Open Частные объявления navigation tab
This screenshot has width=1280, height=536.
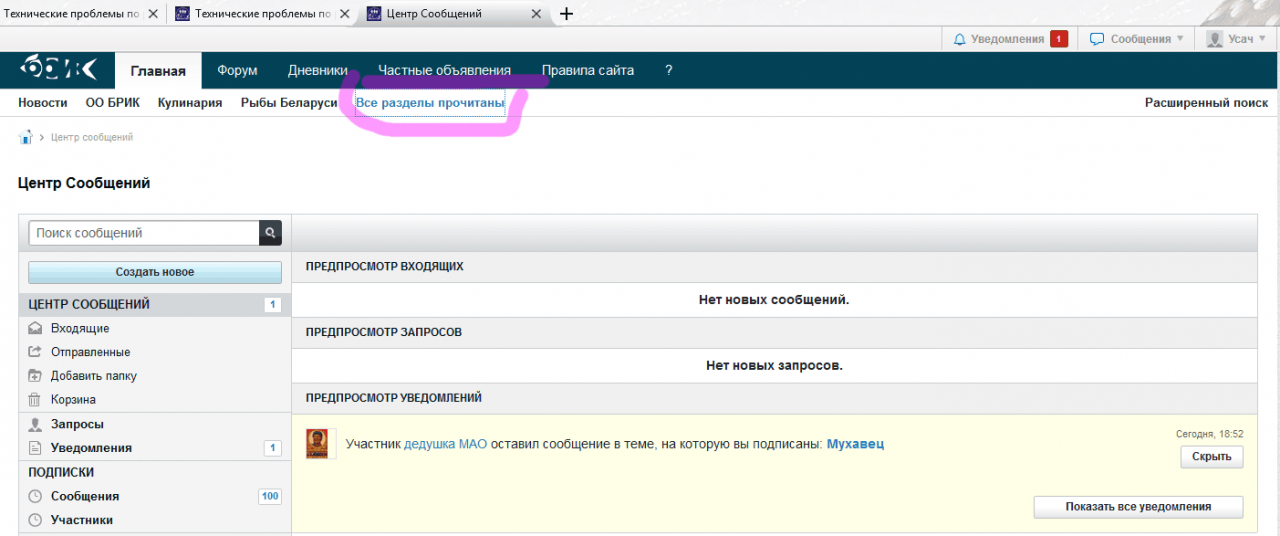pyautogui.click(x=444, y=70)
